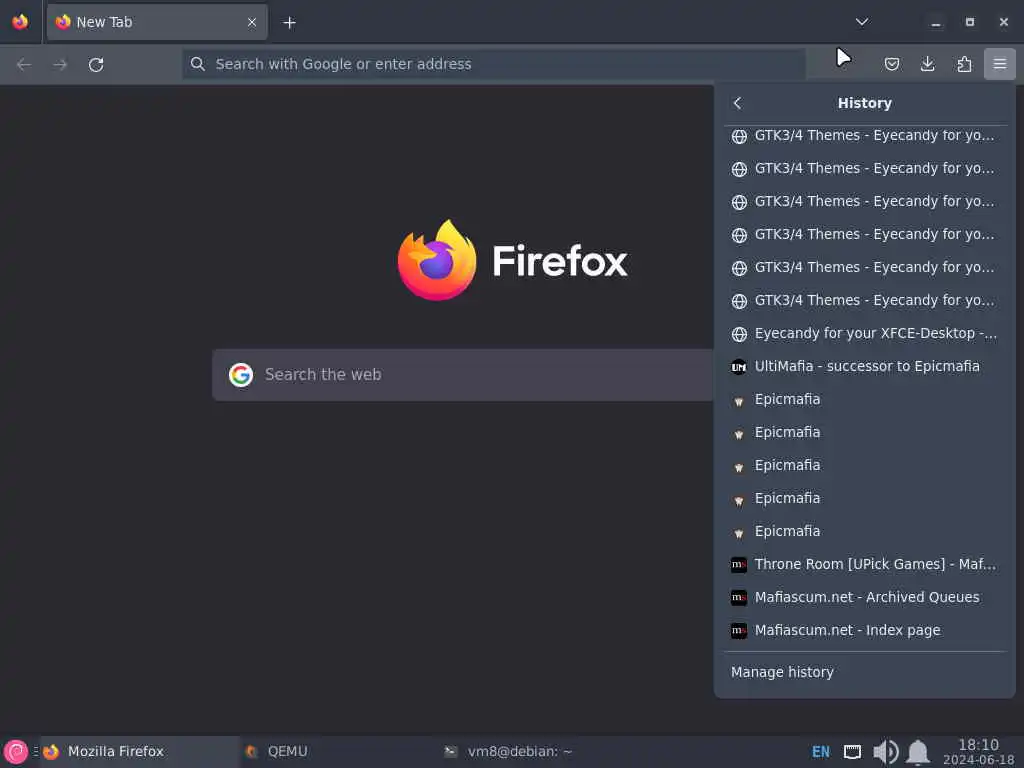Switch to Mozilla Firefox taskbar button

[140, 752]
